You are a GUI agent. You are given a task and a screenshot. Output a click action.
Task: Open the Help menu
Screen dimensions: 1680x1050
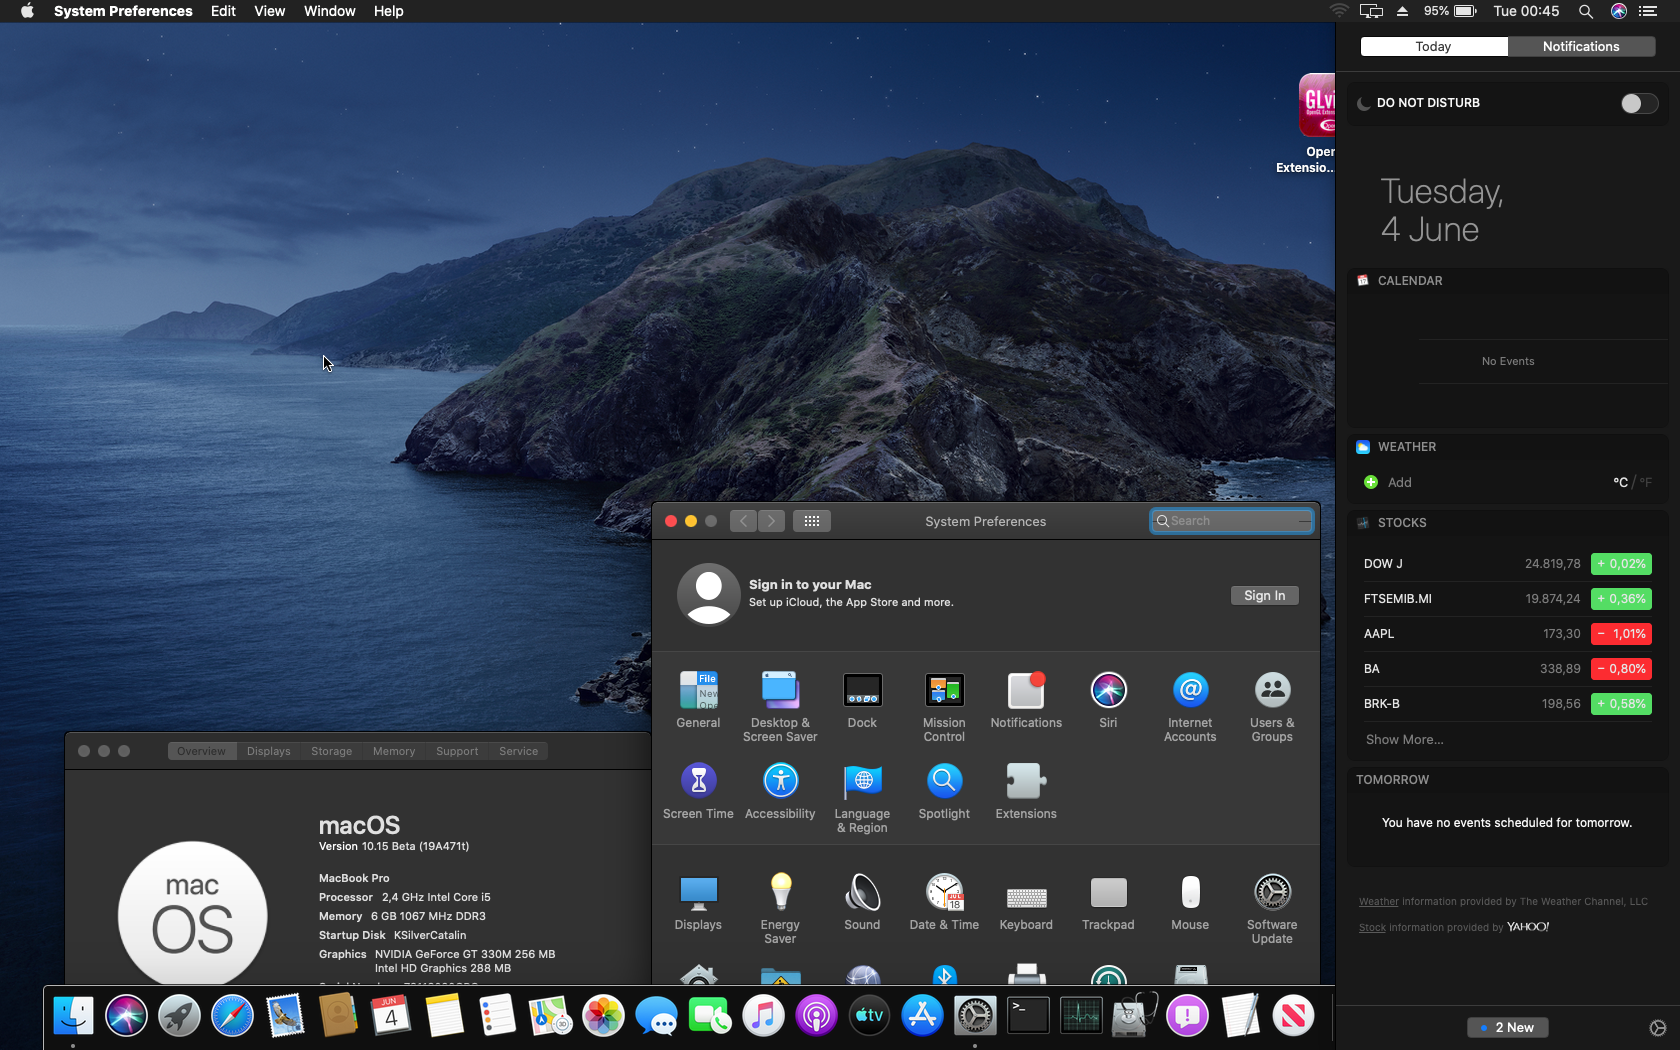388,11
